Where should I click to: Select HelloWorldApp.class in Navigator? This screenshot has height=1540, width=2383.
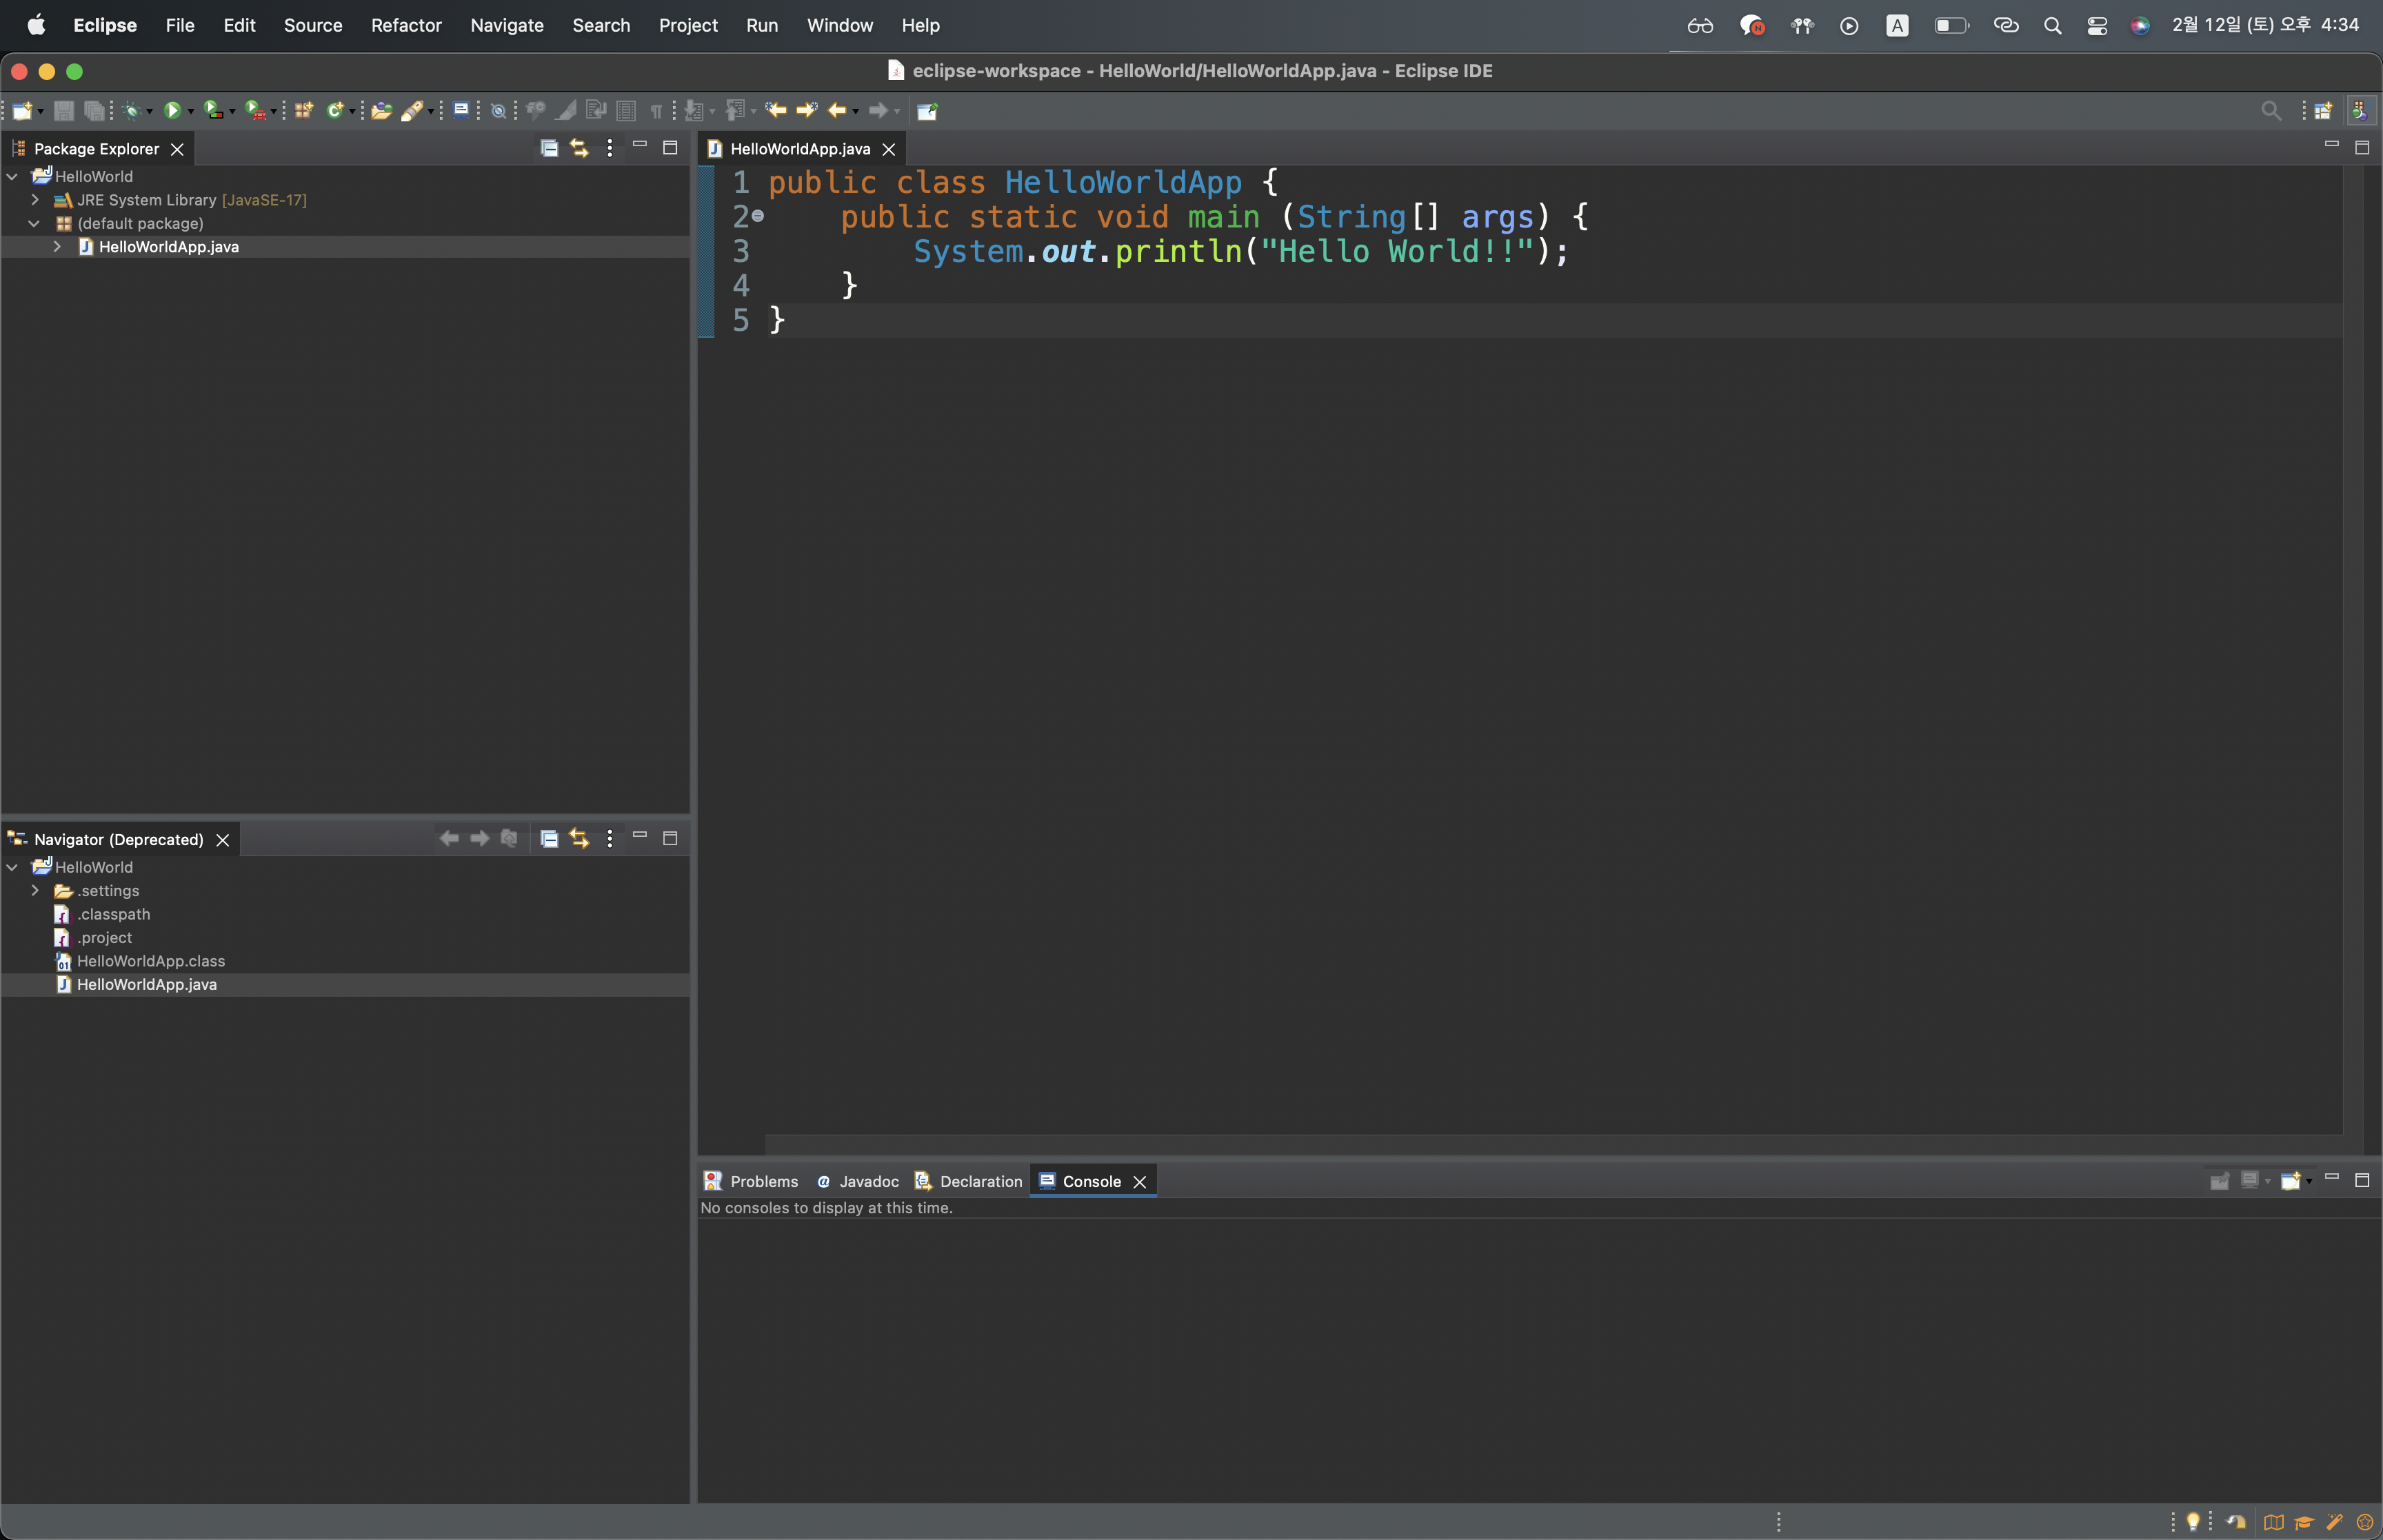pos(151,961)
